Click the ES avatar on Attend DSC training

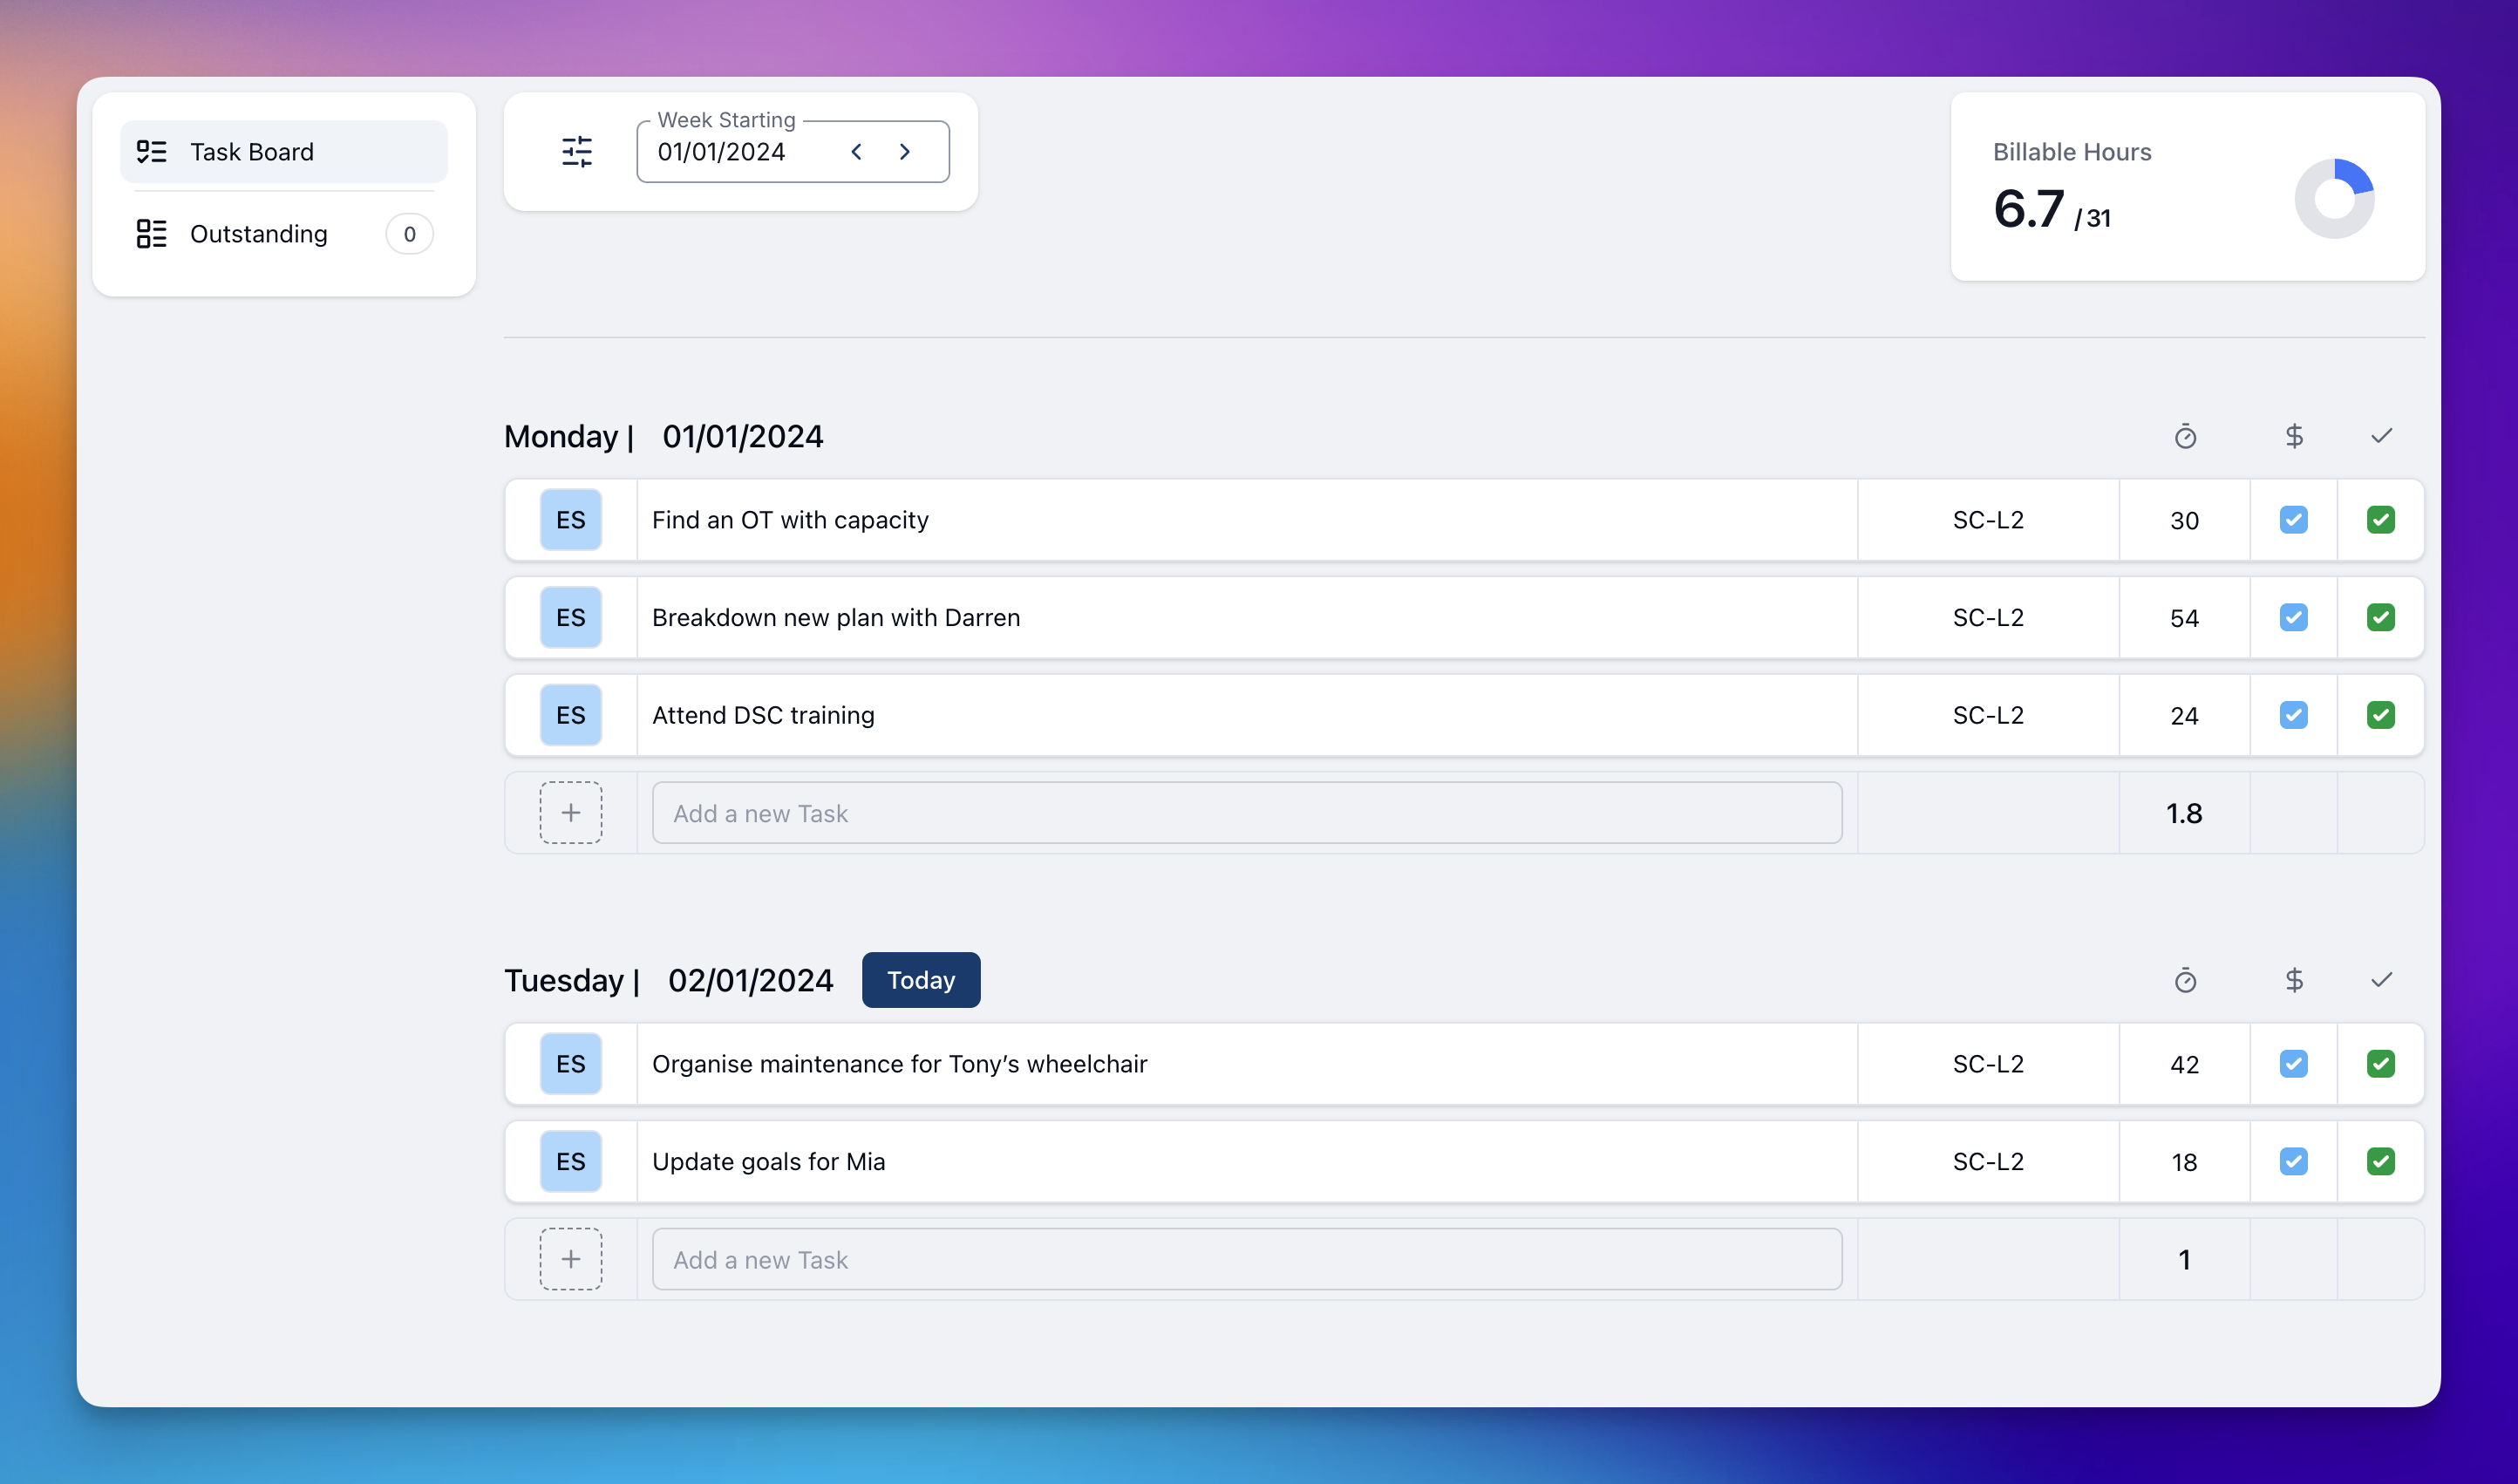point(570,714)
